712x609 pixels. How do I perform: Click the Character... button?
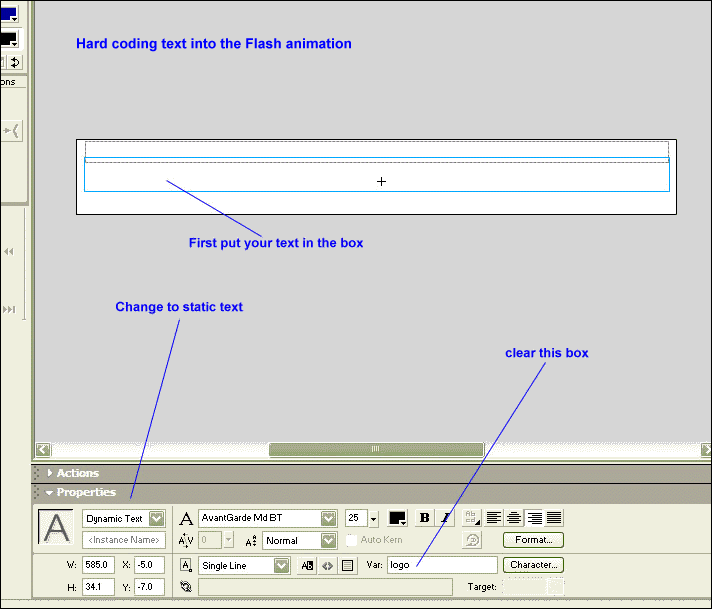(x=533, y=565)
